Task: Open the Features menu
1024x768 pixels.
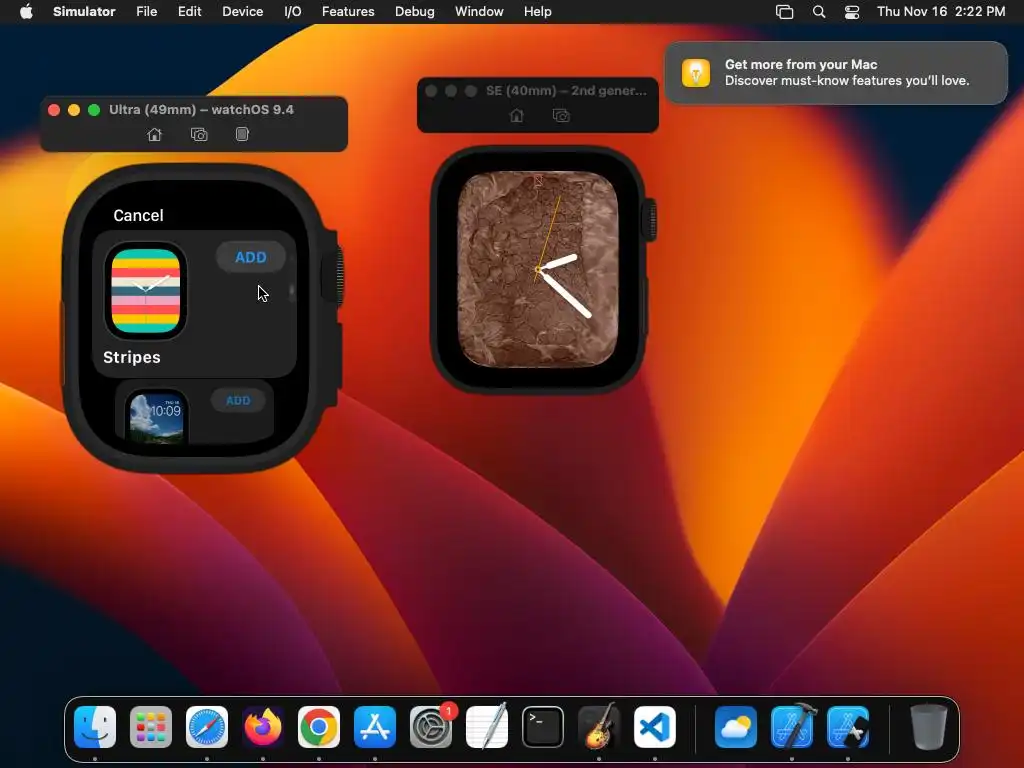Action: click(x=348, y=12)
